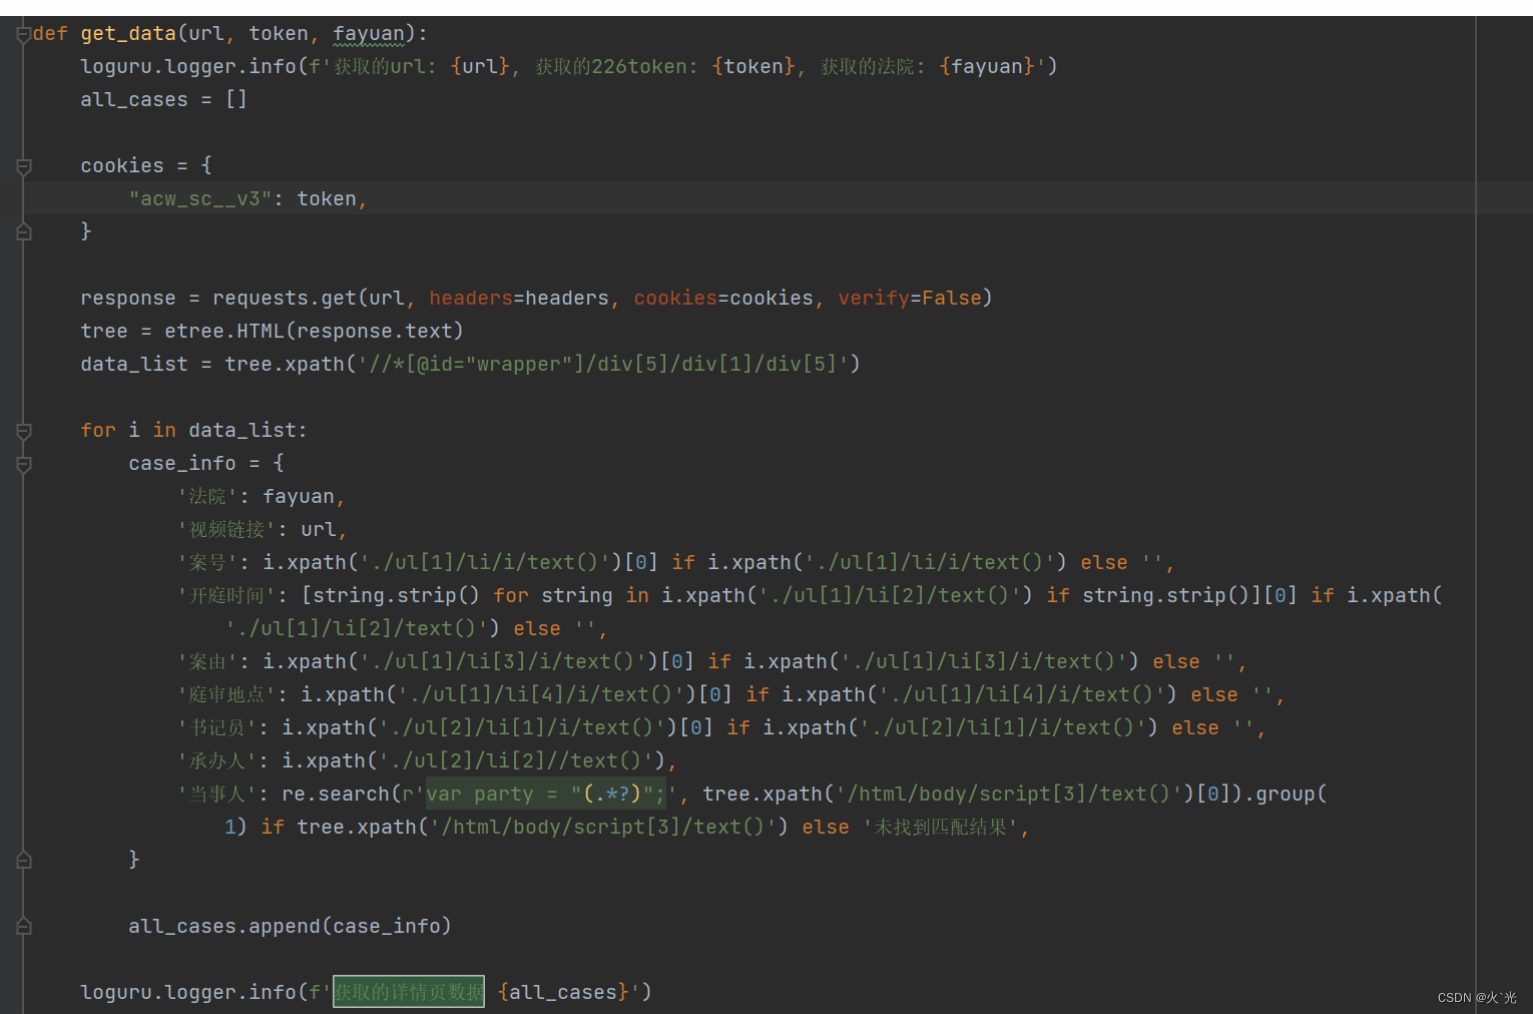Screen dimensions: 1533x1014
Task: Collapse the cookies dictionary fold marker
Action: [24, 166]
